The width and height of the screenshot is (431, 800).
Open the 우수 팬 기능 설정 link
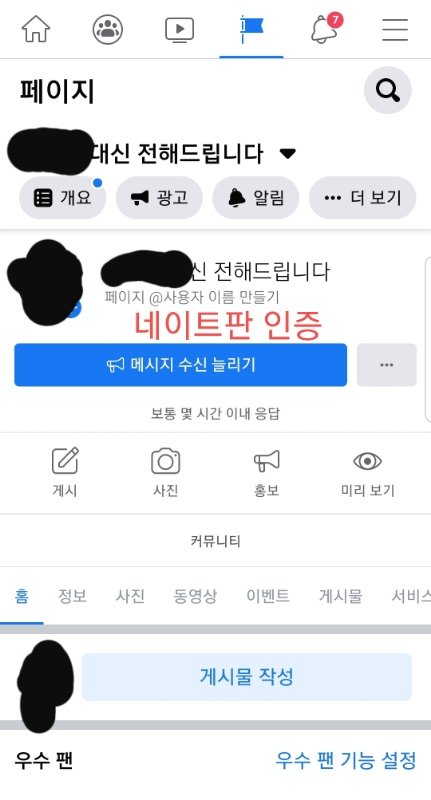pyautogui.click(x=346, y=760)
